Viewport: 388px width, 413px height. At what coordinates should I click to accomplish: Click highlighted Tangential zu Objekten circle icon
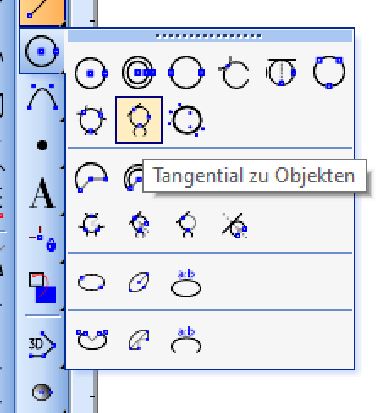click(x=139, y=120)
